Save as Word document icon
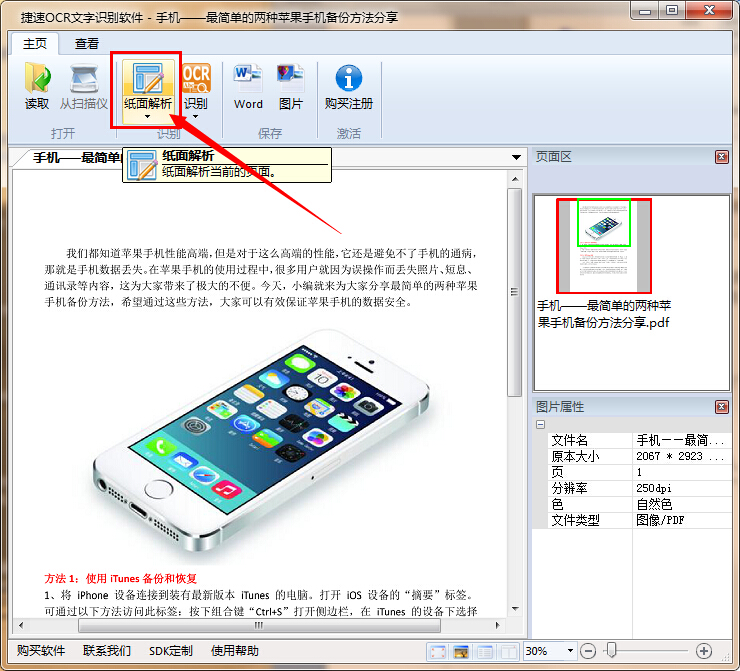The width and height of the screenshot is (740, 671). coord(248,78)
